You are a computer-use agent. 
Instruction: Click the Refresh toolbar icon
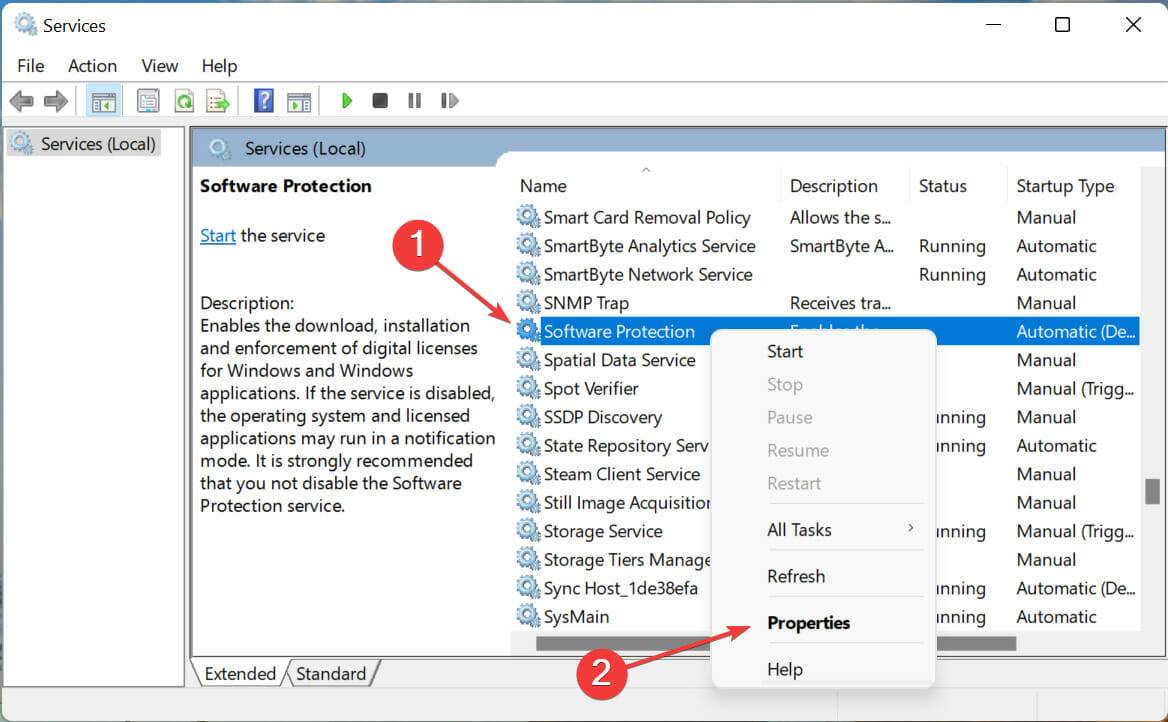point(183,101)
